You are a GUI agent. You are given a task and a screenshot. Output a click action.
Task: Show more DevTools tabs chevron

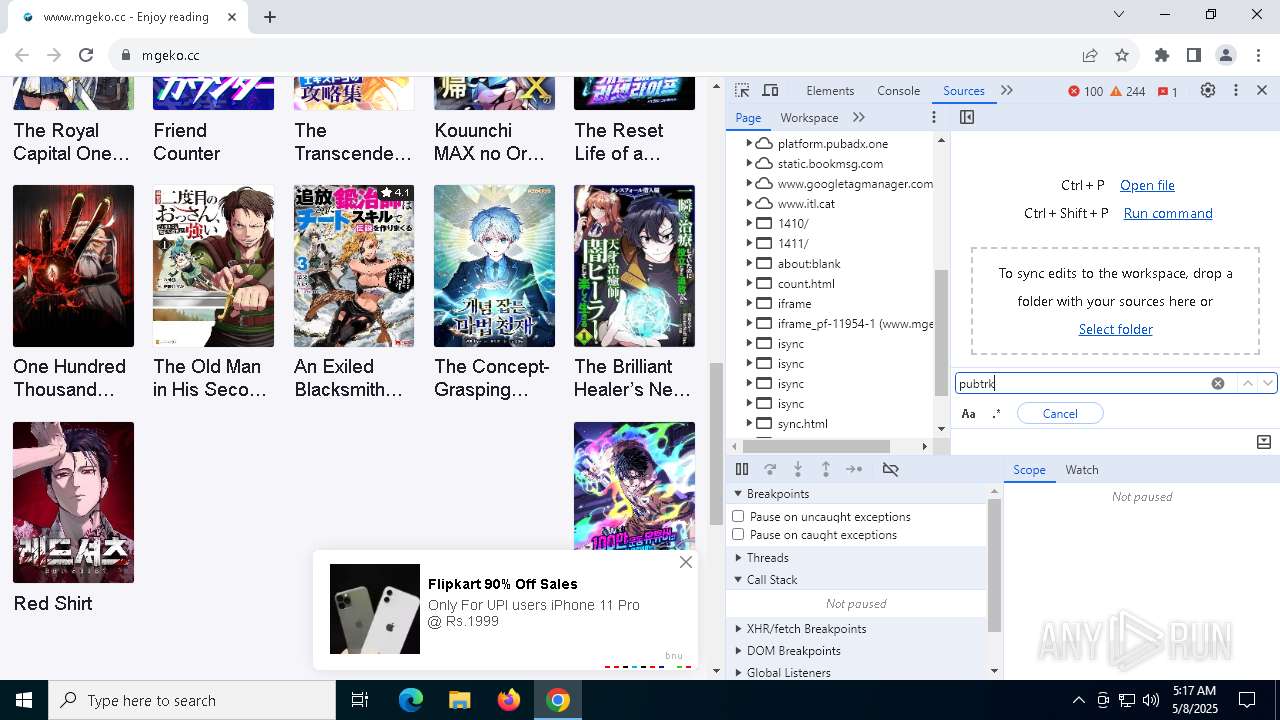(1007, 90)
